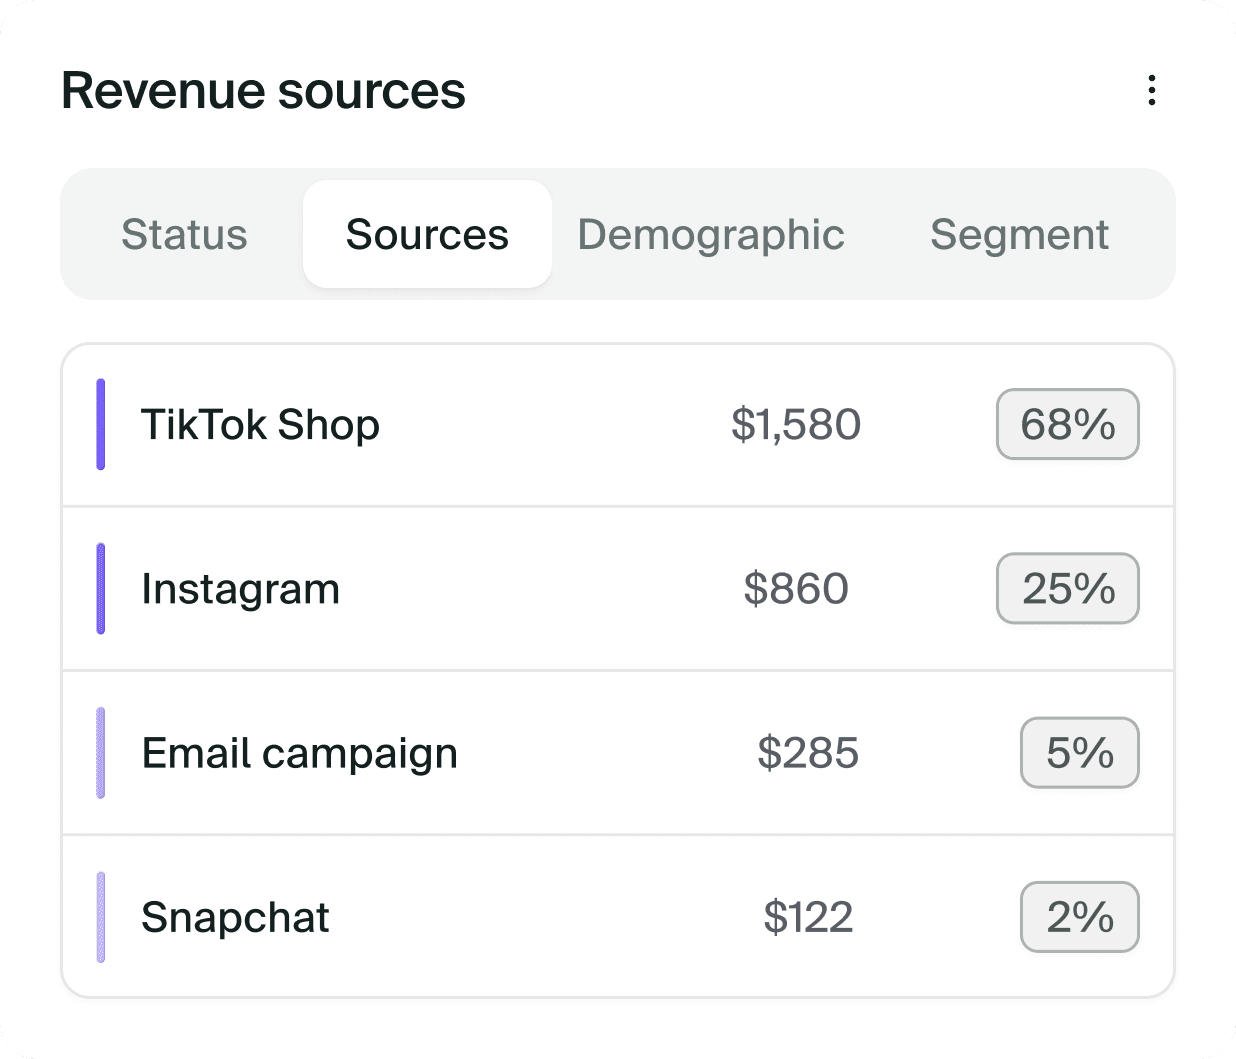
Task: Select the Instagram source label
Action: click(241, 589)
